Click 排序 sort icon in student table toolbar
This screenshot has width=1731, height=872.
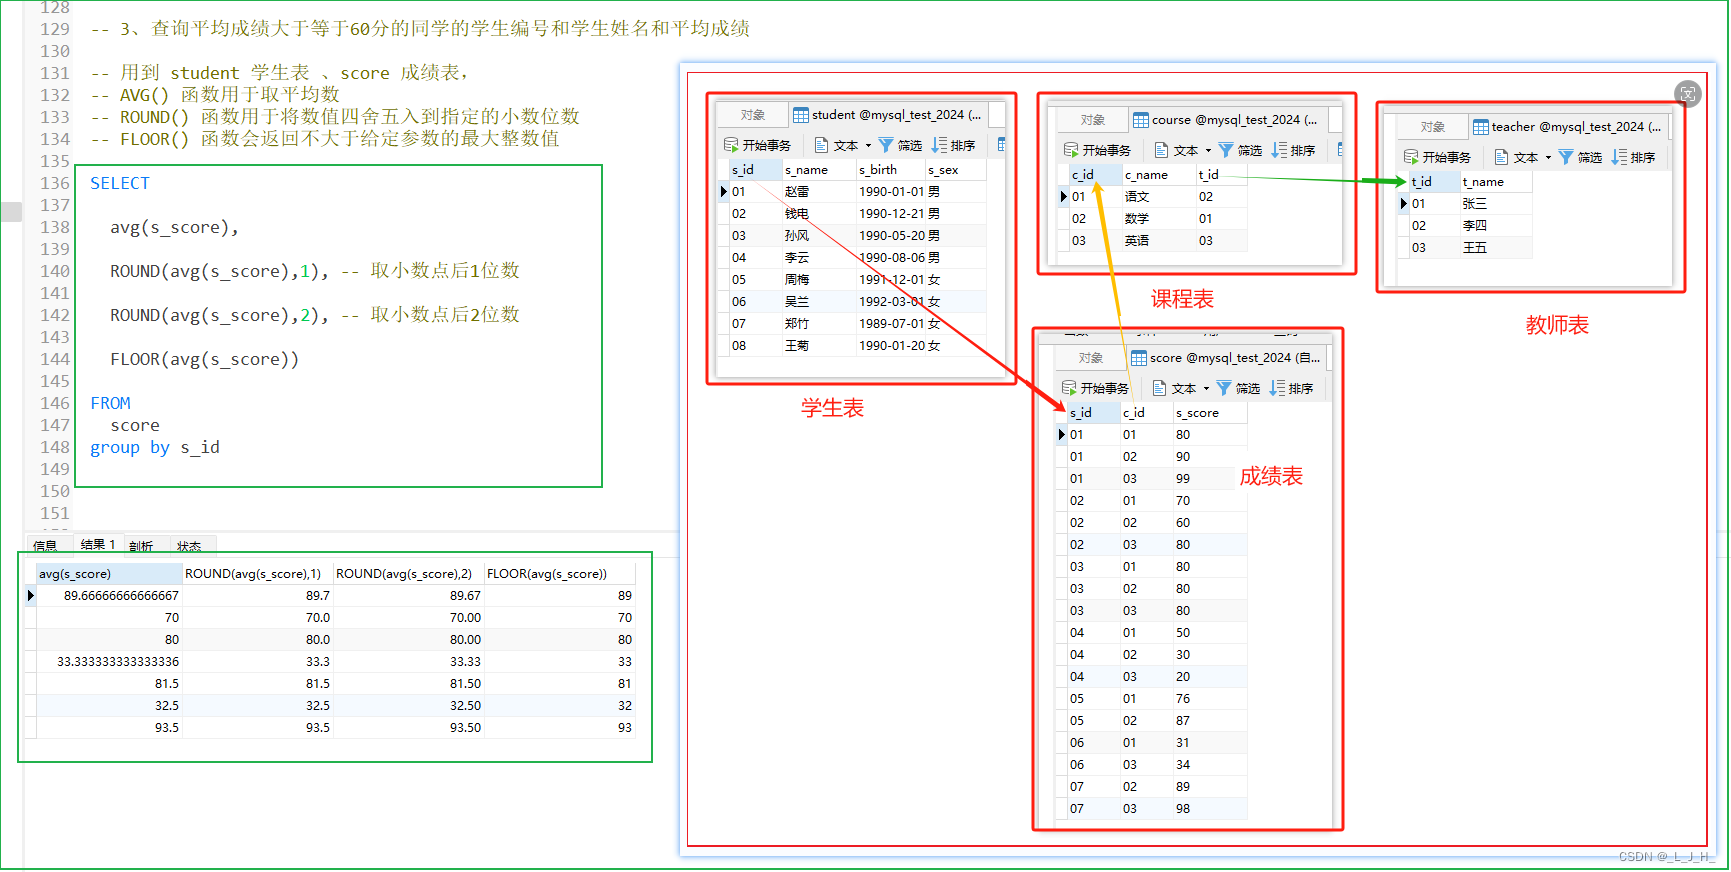pos(939,145)
